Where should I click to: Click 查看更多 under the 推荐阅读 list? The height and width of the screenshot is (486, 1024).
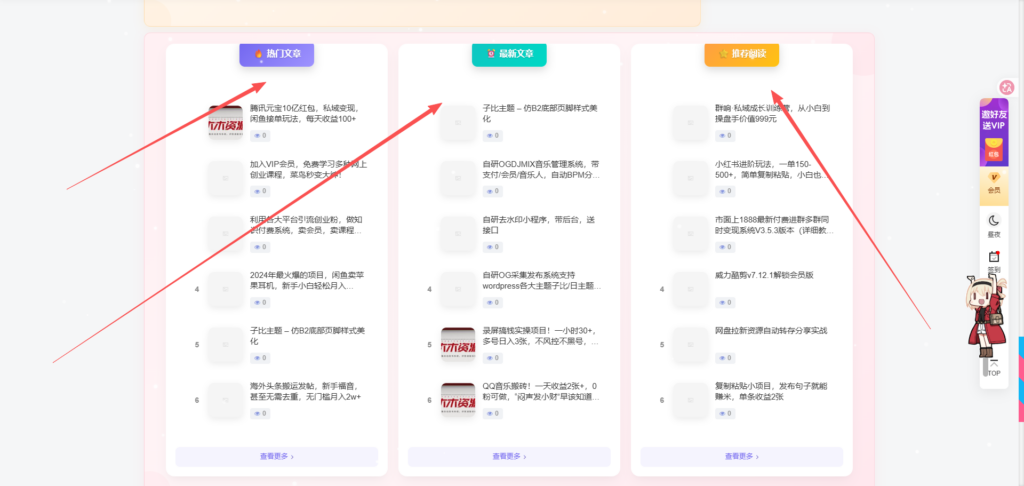[741, 457]
